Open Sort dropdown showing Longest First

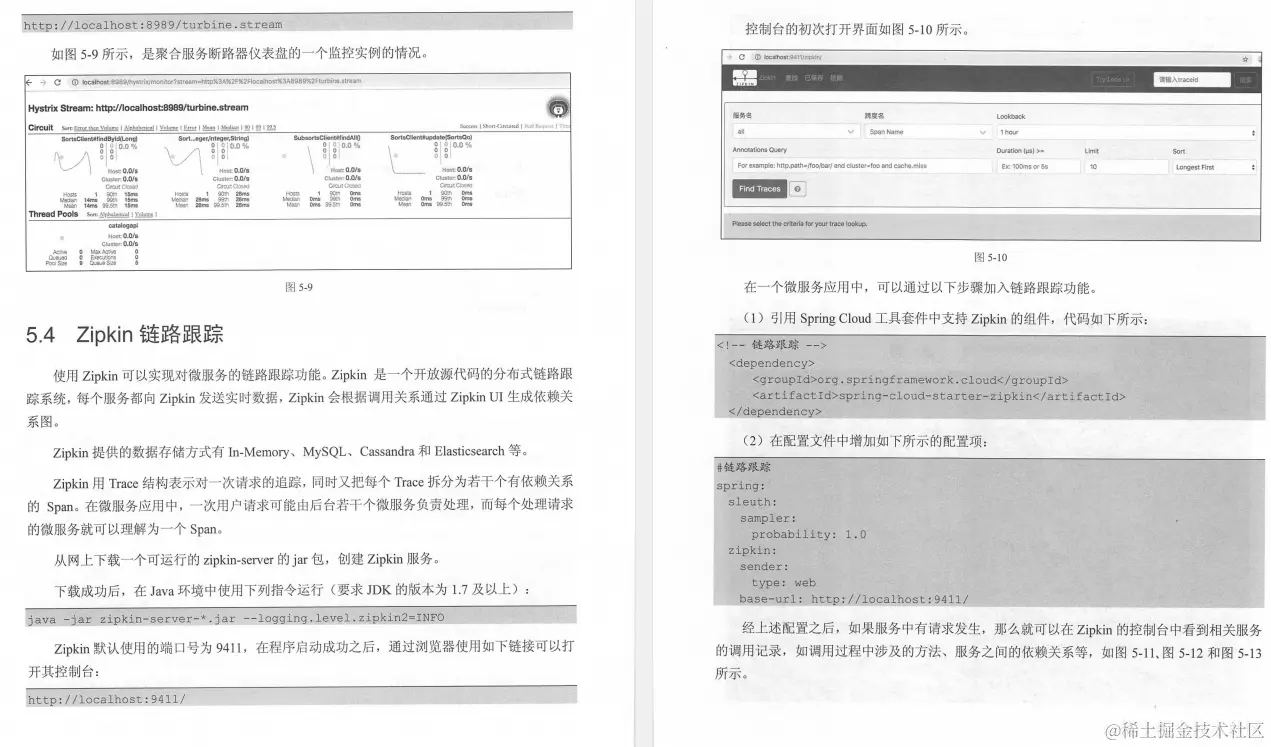click(x=1215, y=167)
